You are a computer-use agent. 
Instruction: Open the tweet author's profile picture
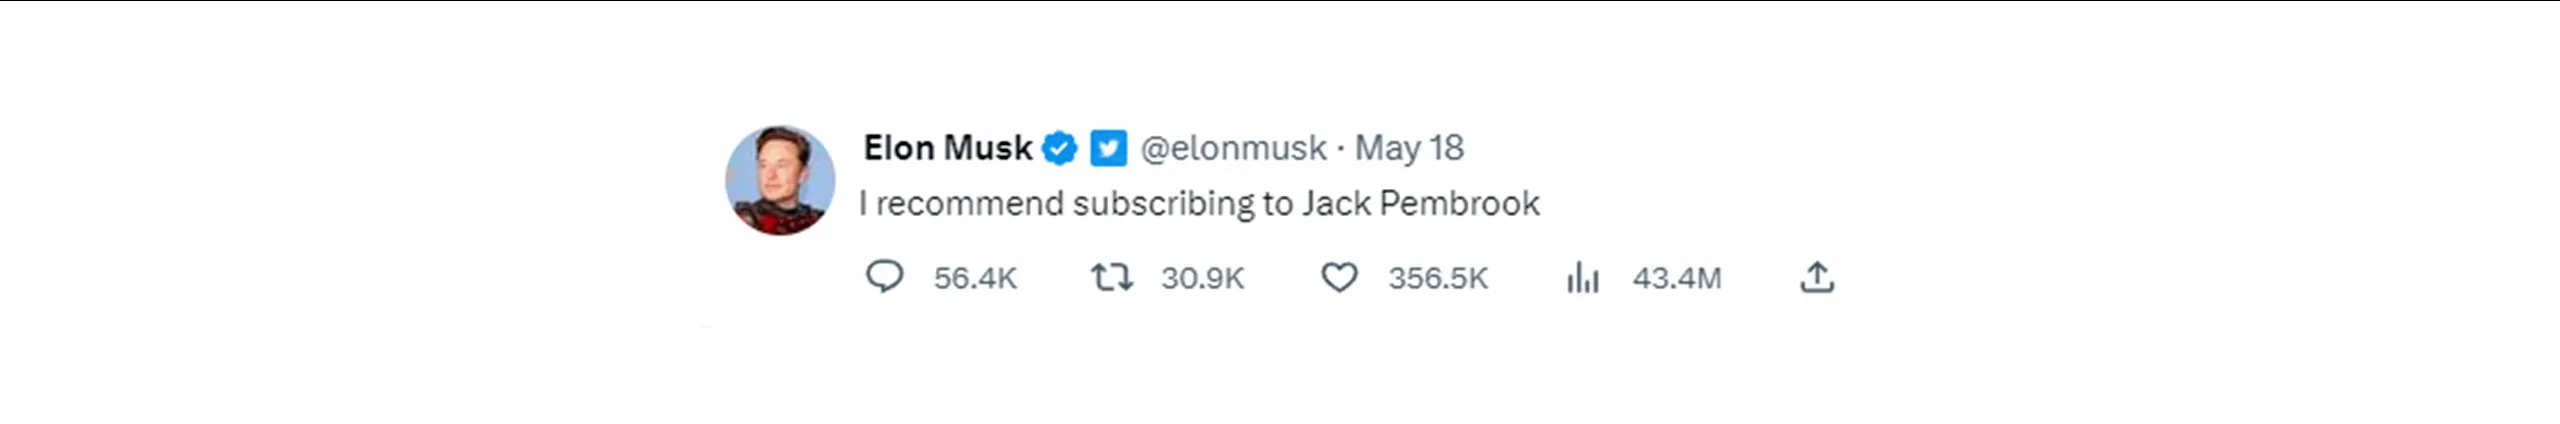click(780, 180)
